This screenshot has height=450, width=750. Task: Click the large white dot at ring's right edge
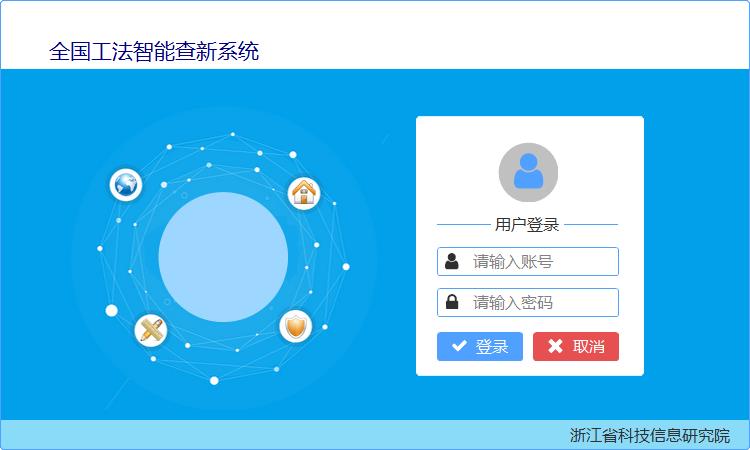[346, 266]
